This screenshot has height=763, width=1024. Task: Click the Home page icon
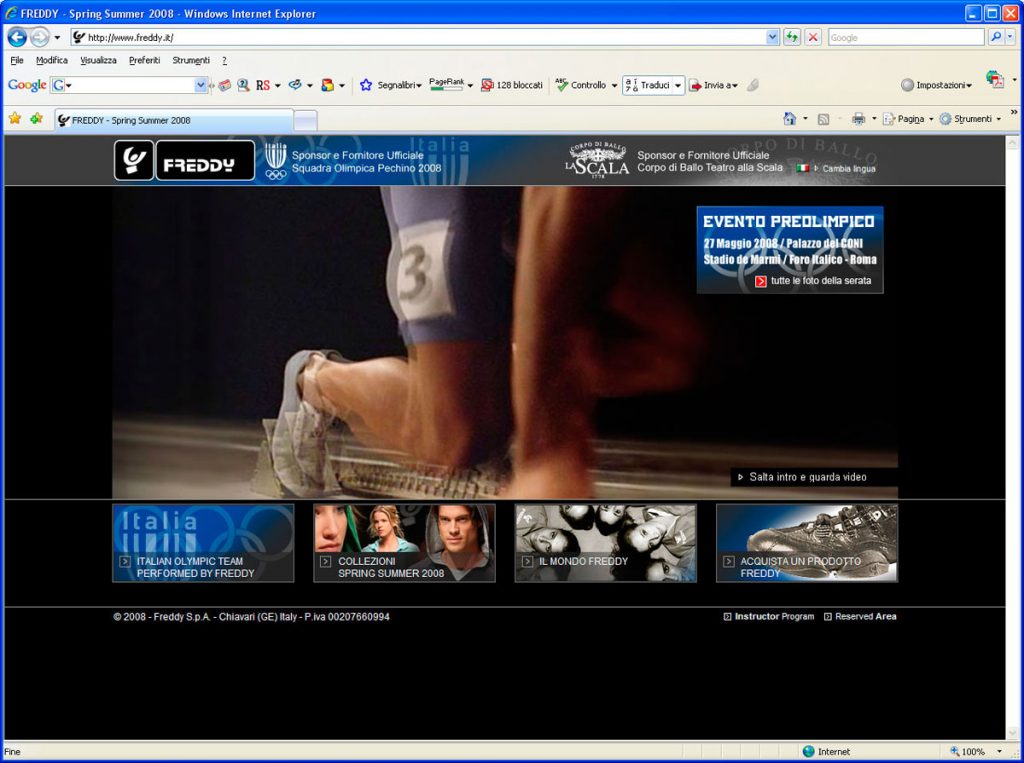790,119
